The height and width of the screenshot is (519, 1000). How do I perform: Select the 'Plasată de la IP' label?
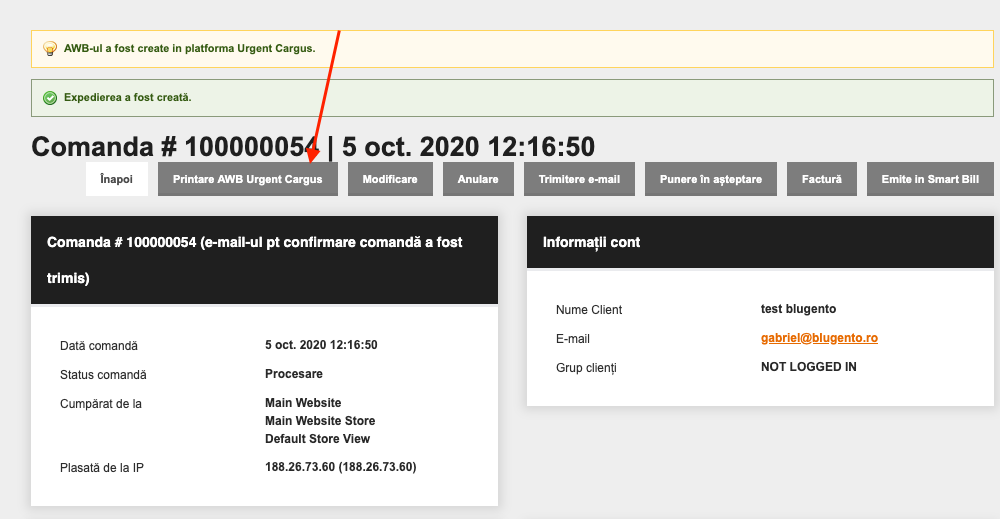[x=102, y=468]
